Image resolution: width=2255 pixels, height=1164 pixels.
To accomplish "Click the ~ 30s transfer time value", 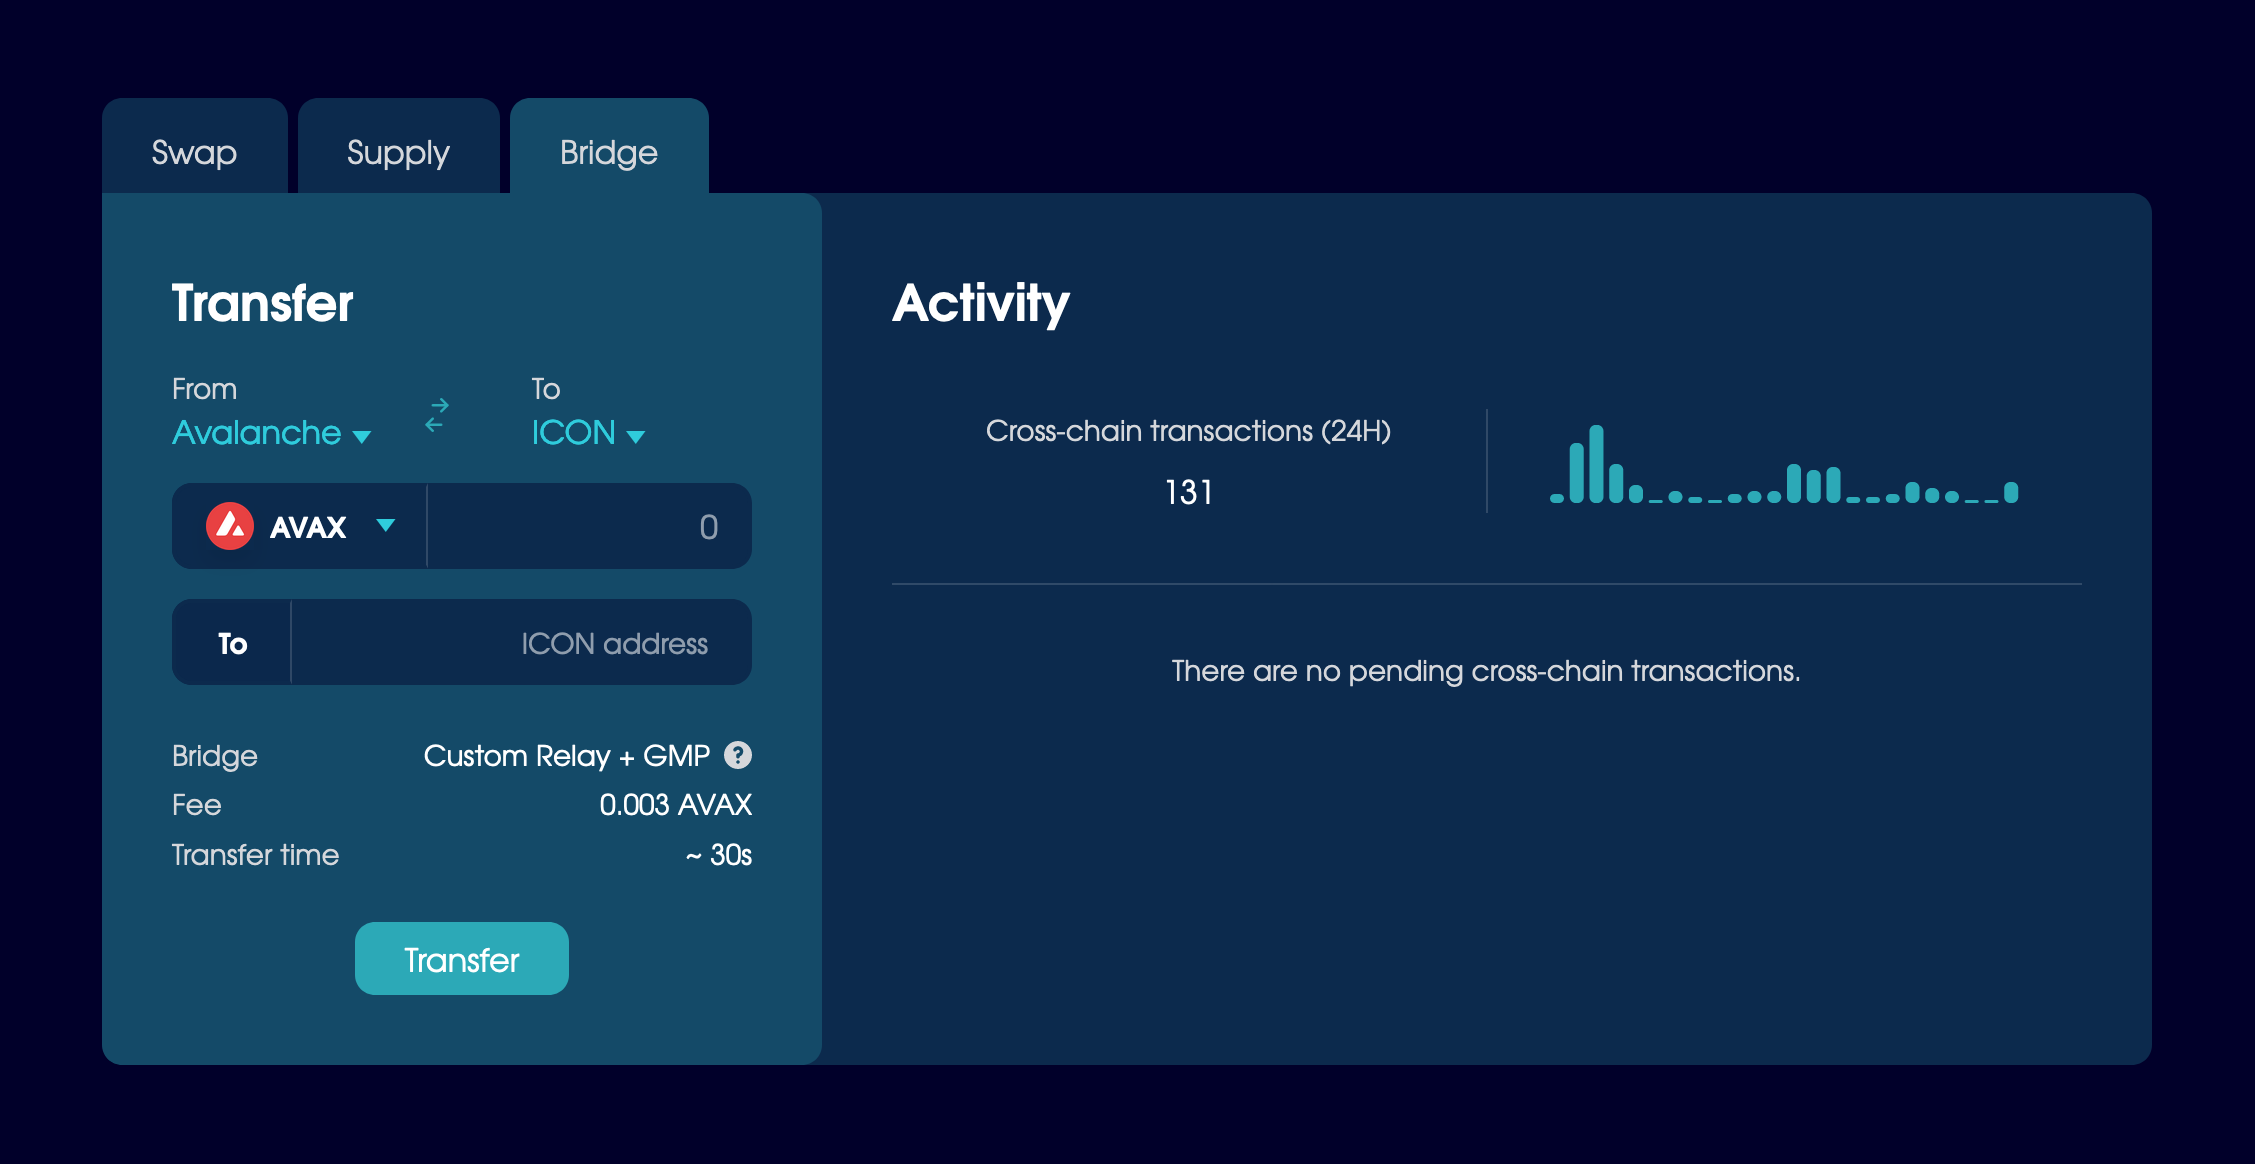I will click(718, 855).
